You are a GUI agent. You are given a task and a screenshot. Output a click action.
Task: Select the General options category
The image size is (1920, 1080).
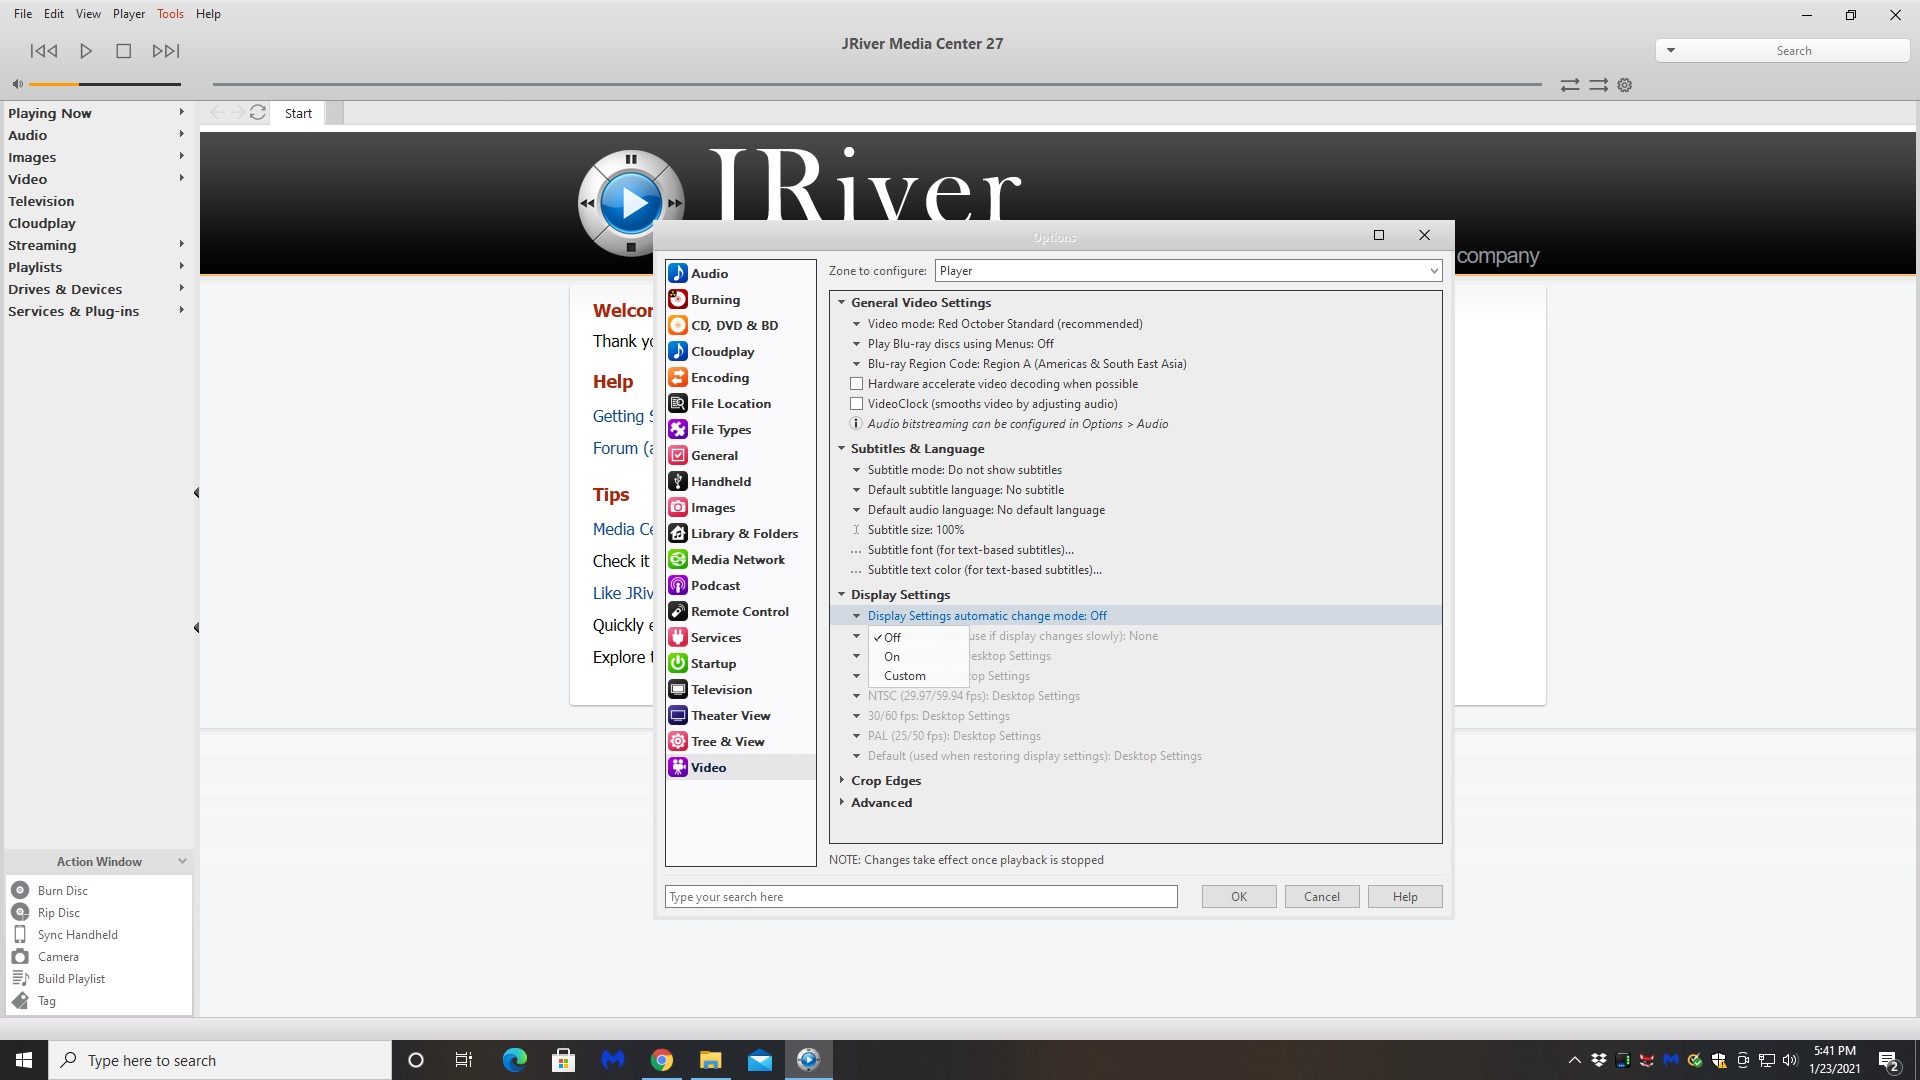click(x=740, y=455)
